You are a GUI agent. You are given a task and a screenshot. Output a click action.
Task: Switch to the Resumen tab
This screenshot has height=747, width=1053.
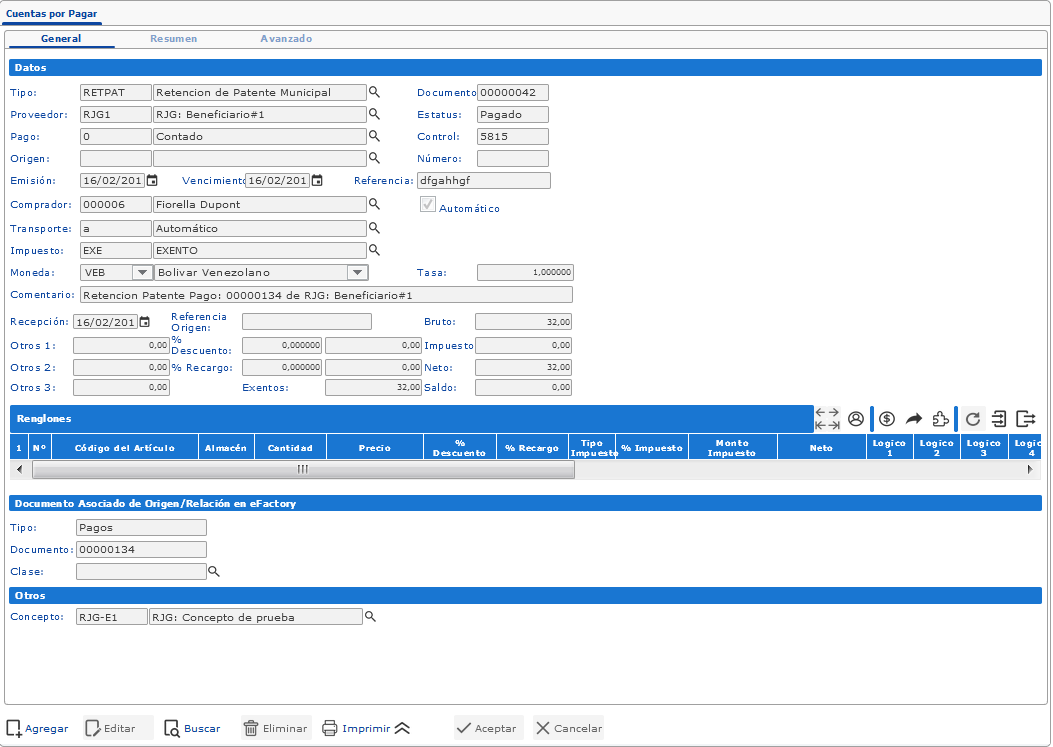[x=173, y=39]
